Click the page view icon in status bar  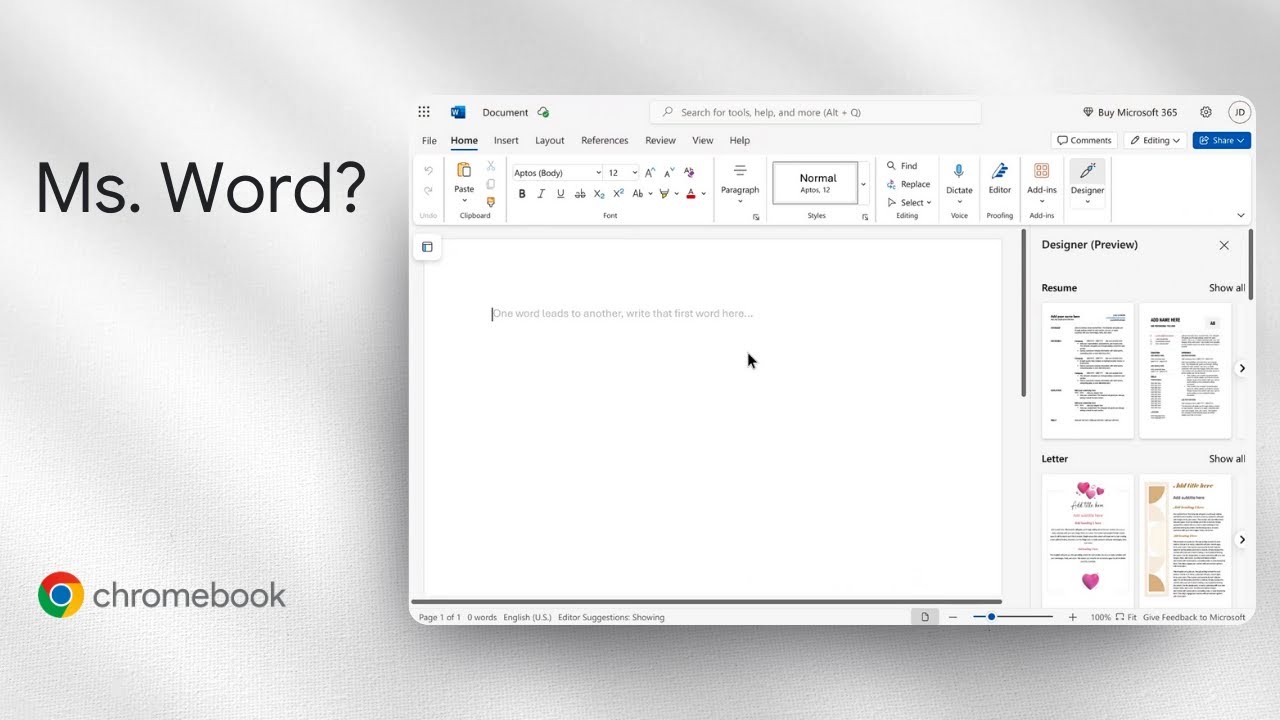[x=925, y=617]
